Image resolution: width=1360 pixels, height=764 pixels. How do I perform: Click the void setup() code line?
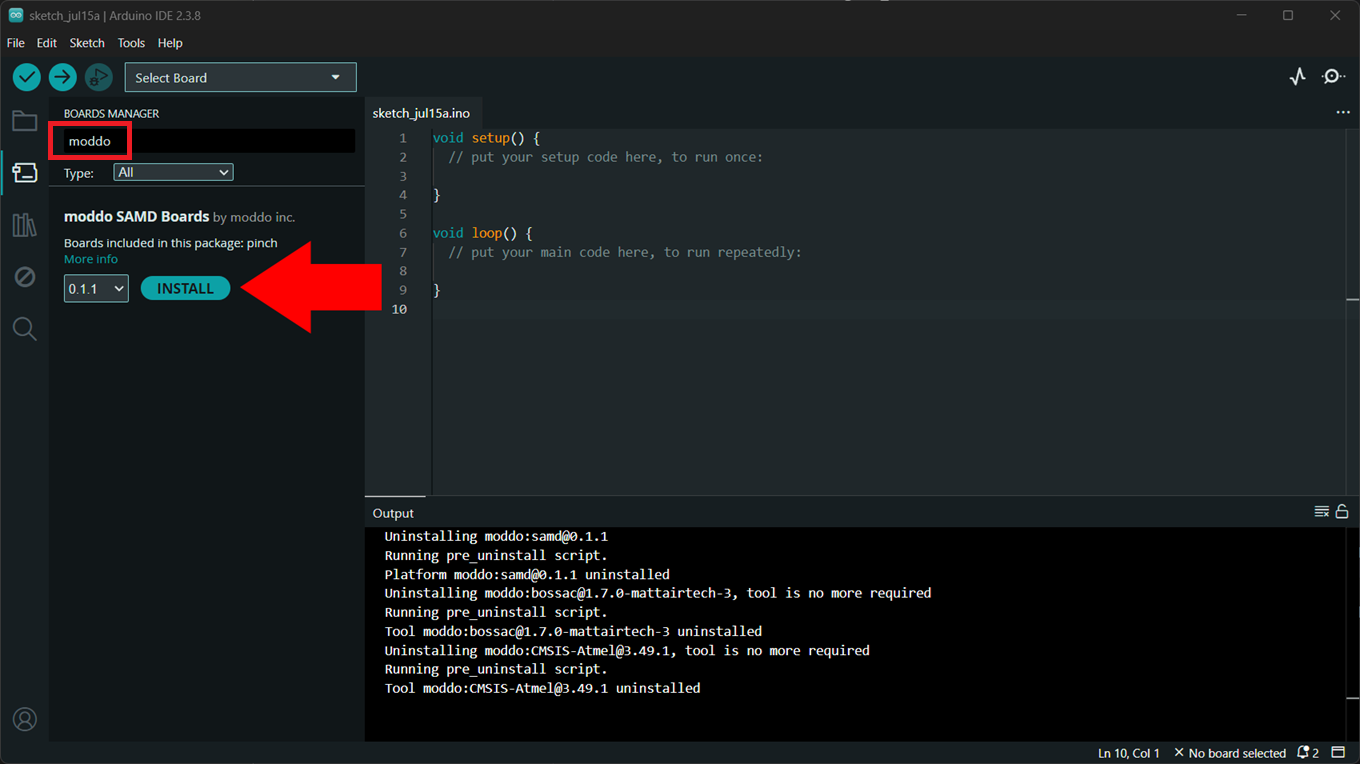(x=486, y=138)
